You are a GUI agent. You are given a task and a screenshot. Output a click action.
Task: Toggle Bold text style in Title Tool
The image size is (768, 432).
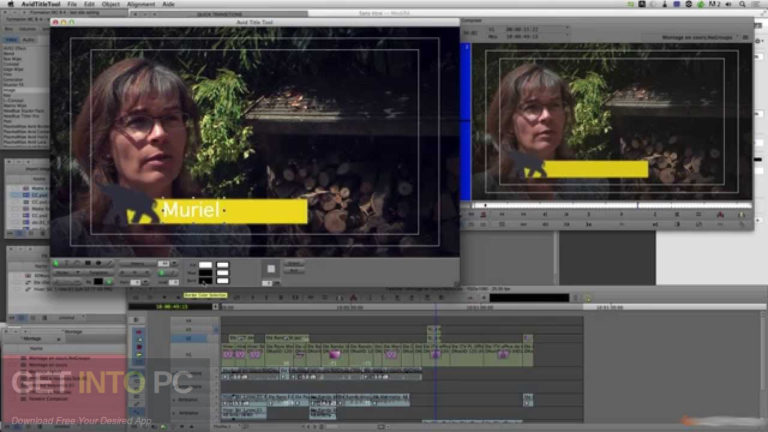click(161, 273)
